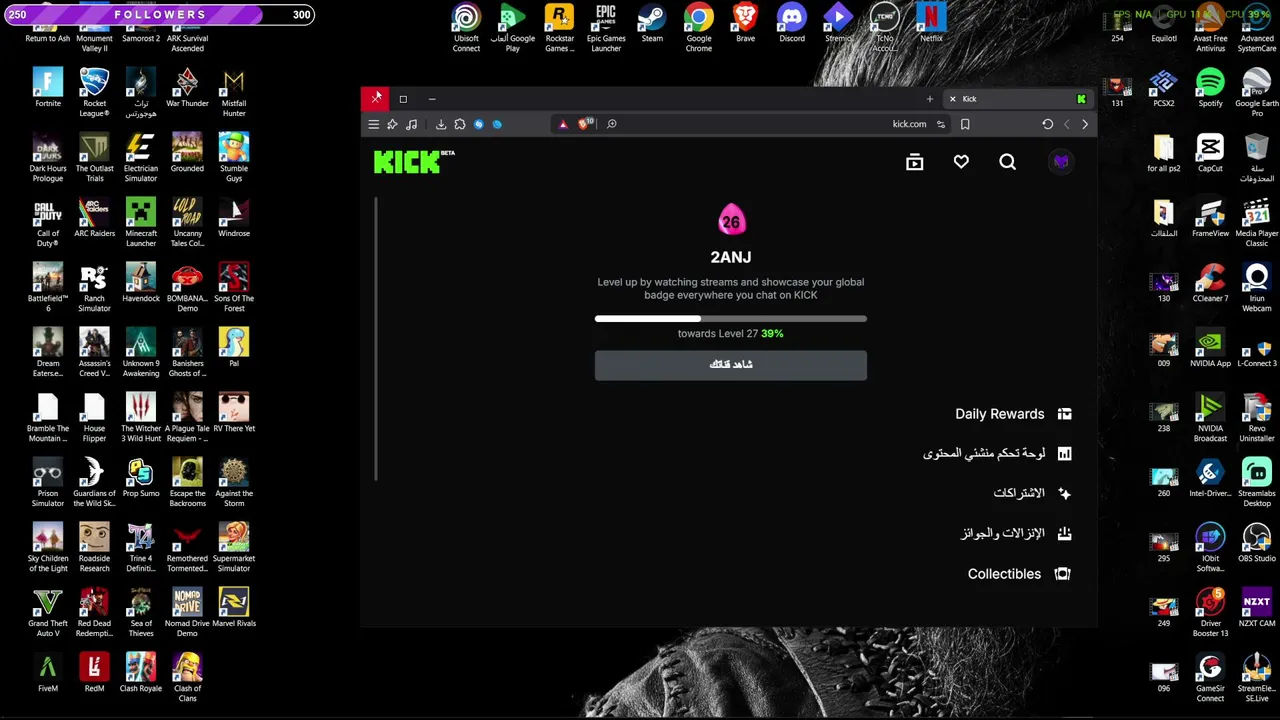This screenshot has height=720, width=1280.
Task: Open the Kick browse streams icon
Action: [x=914, y=162]
